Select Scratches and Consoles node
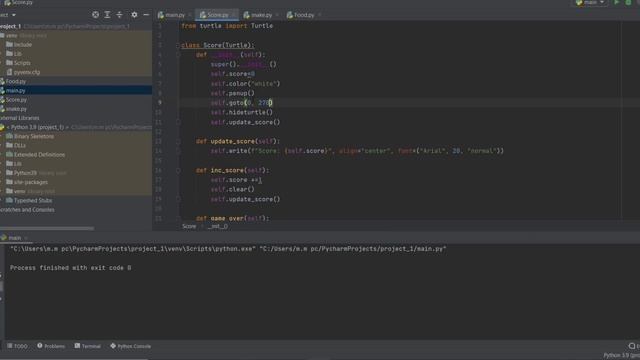640x360 pixels. point(27,210)
